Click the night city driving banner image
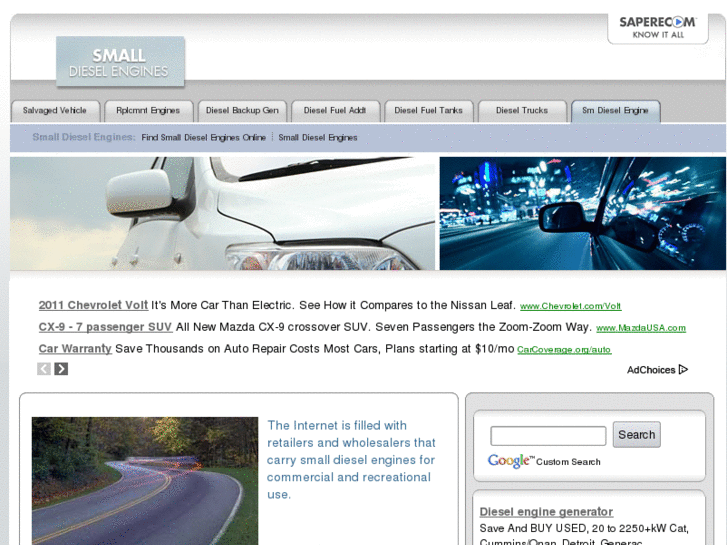Screen dimensions: 727x545 click(x=583, y=213)
